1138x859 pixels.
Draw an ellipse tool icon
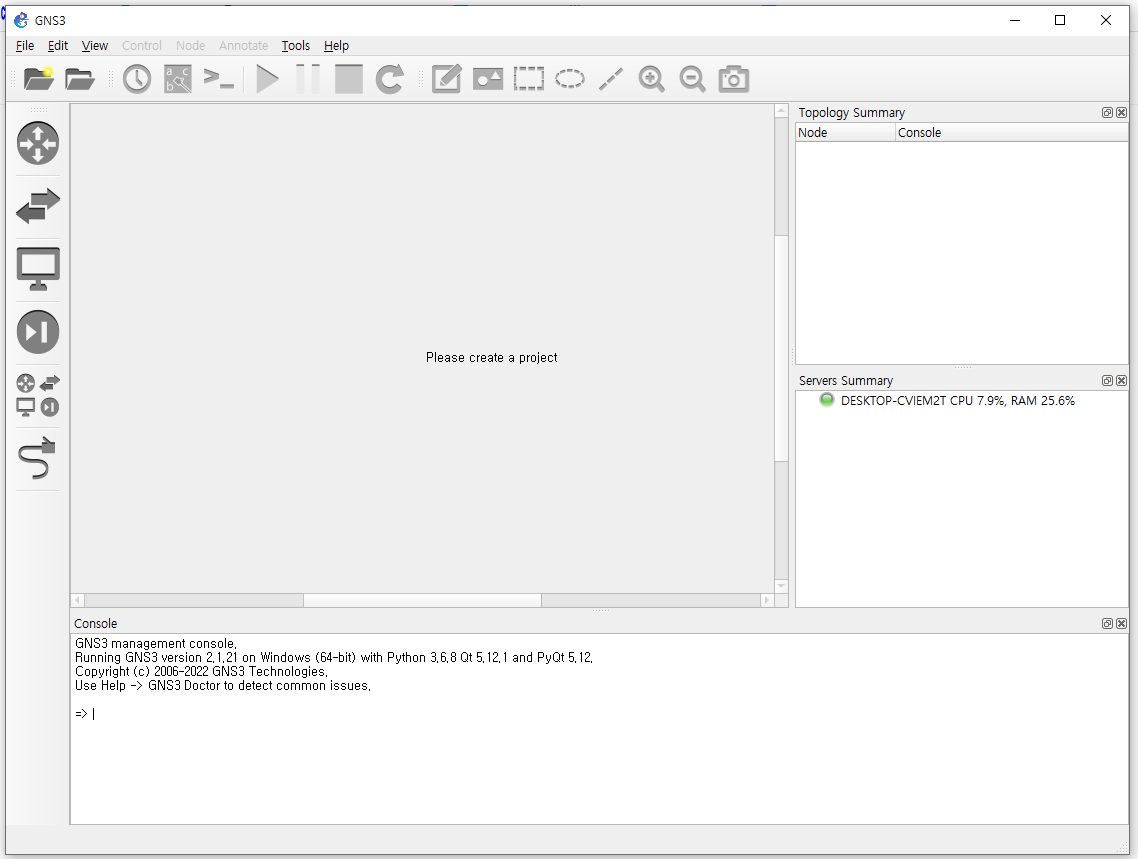click(570, 78)
